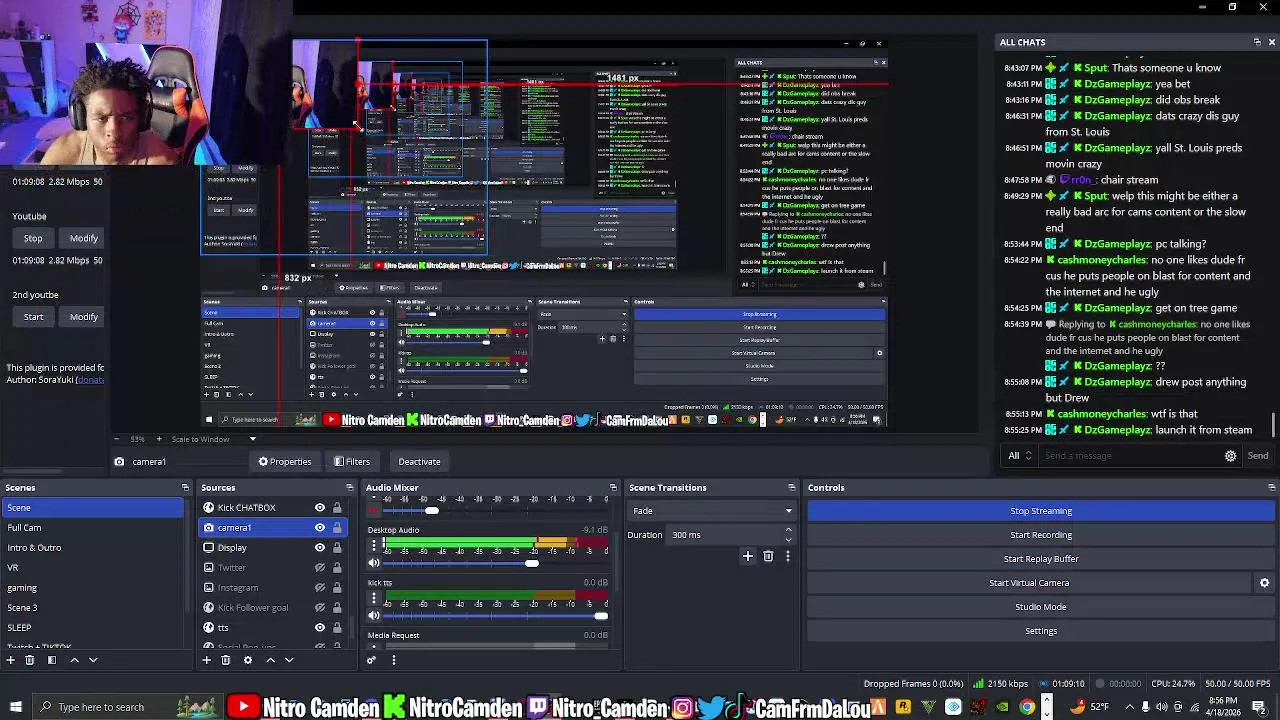This screenshot has height=720, width=1280.
Task: Move selected source down in Sources list
Action: pos(289,660)
